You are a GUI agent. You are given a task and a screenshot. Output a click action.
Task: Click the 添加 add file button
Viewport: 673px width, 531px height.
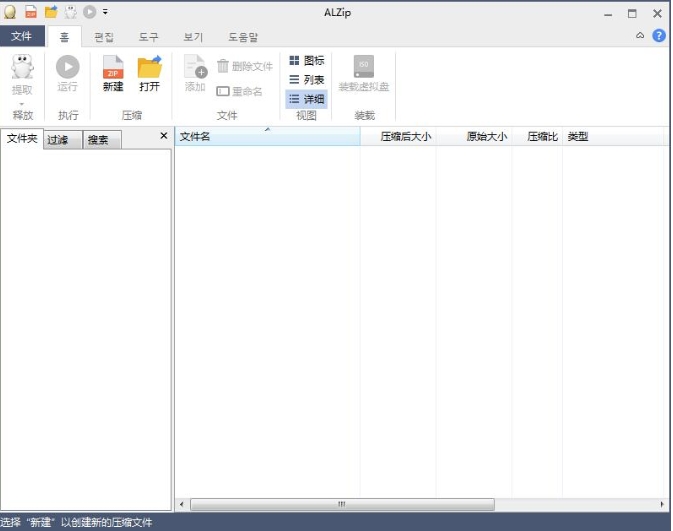pos(195,73)
